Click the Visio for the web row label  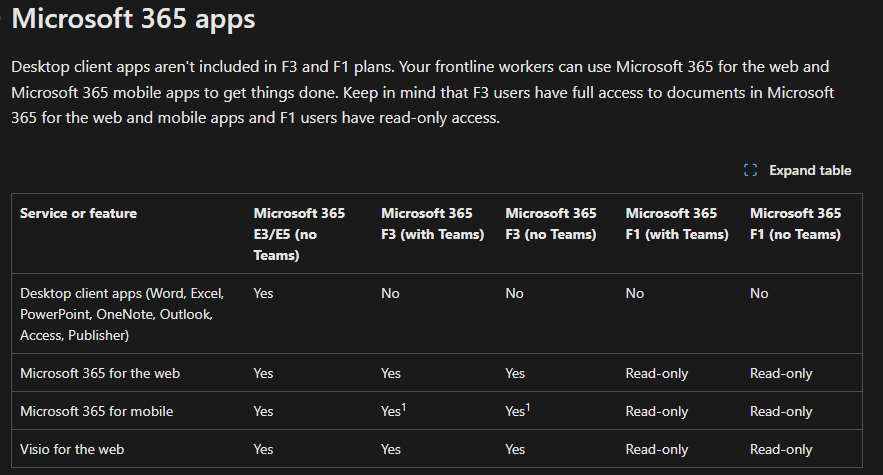pos(72,449)
